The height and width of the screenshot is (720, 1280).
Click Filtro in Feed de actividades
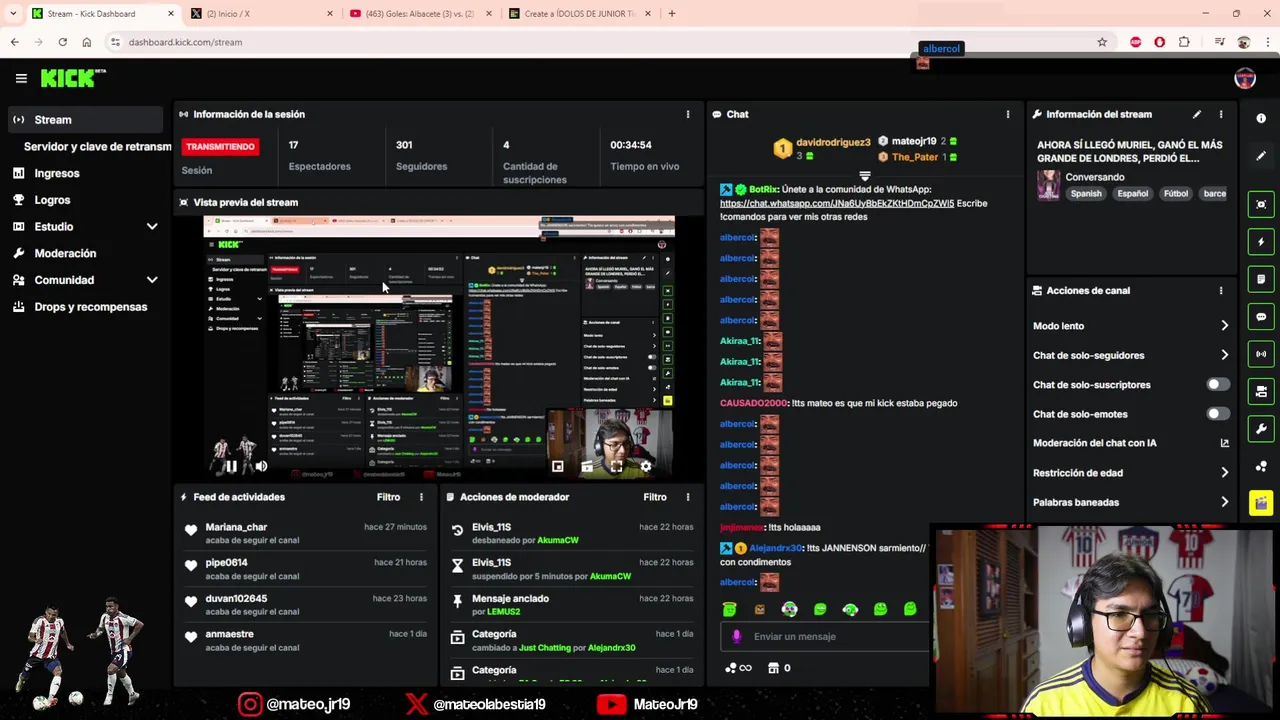pyautogui.click(x=388, y=497)
